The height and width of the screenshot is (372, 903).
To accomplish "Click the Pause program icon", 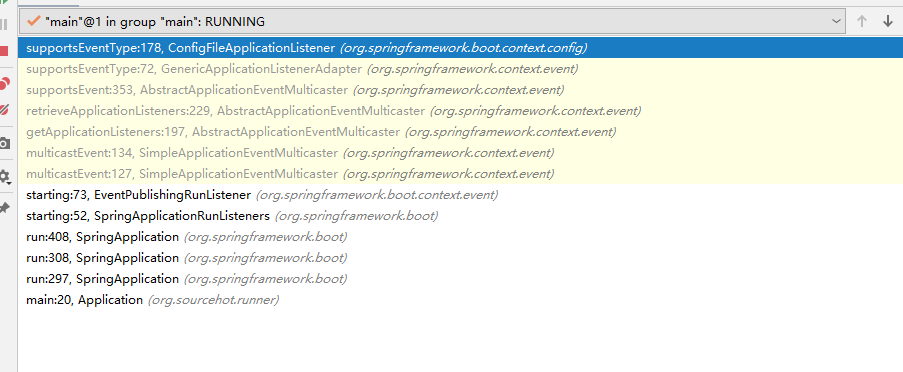I will 3,24.
